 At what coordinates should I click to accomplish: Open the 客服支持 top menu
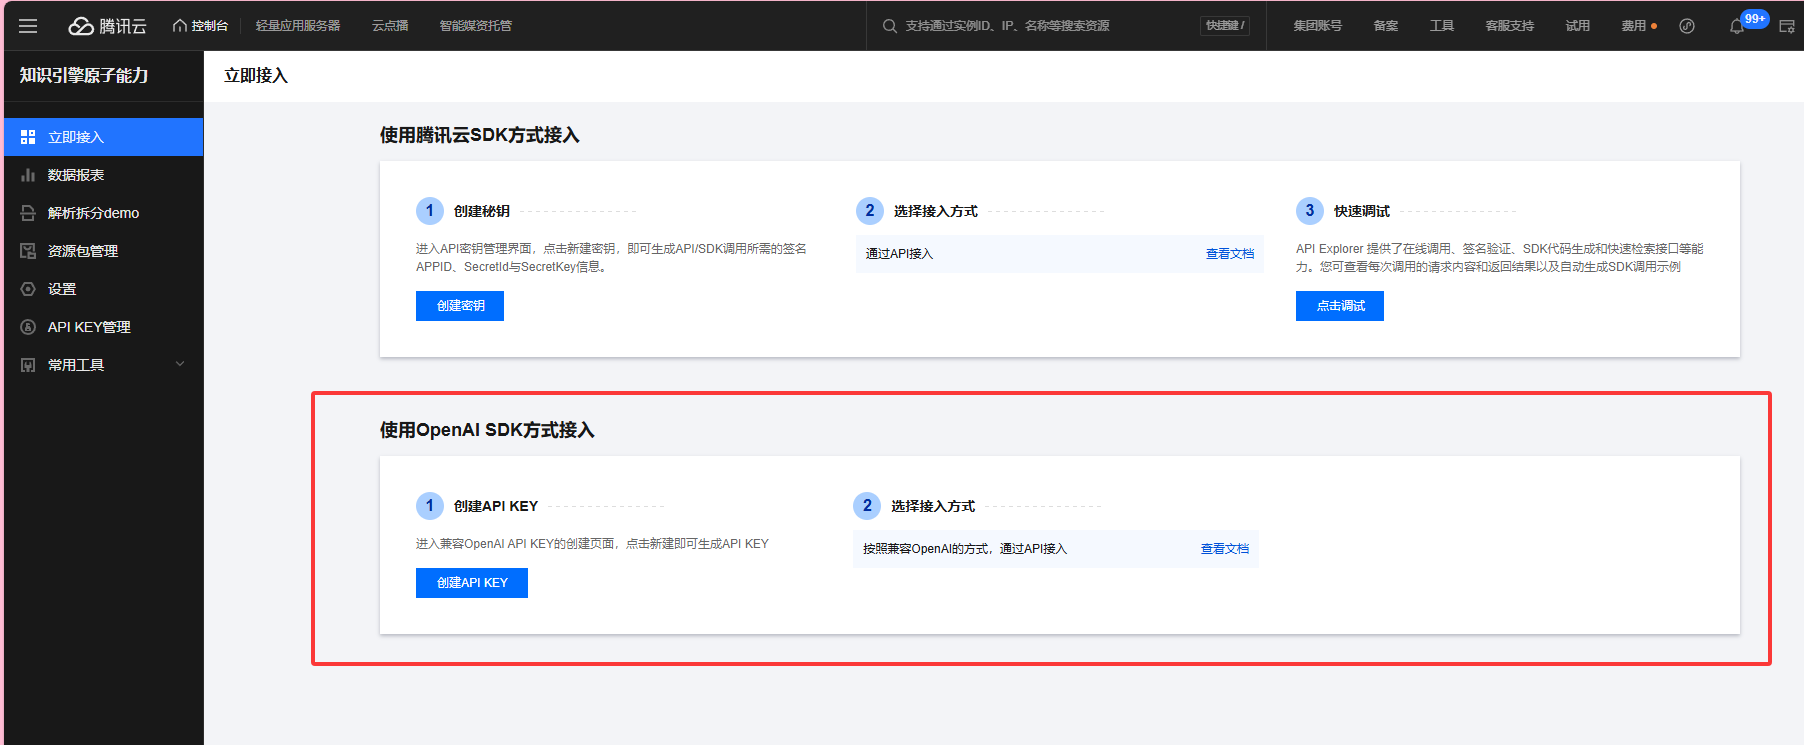point(1510,26)
